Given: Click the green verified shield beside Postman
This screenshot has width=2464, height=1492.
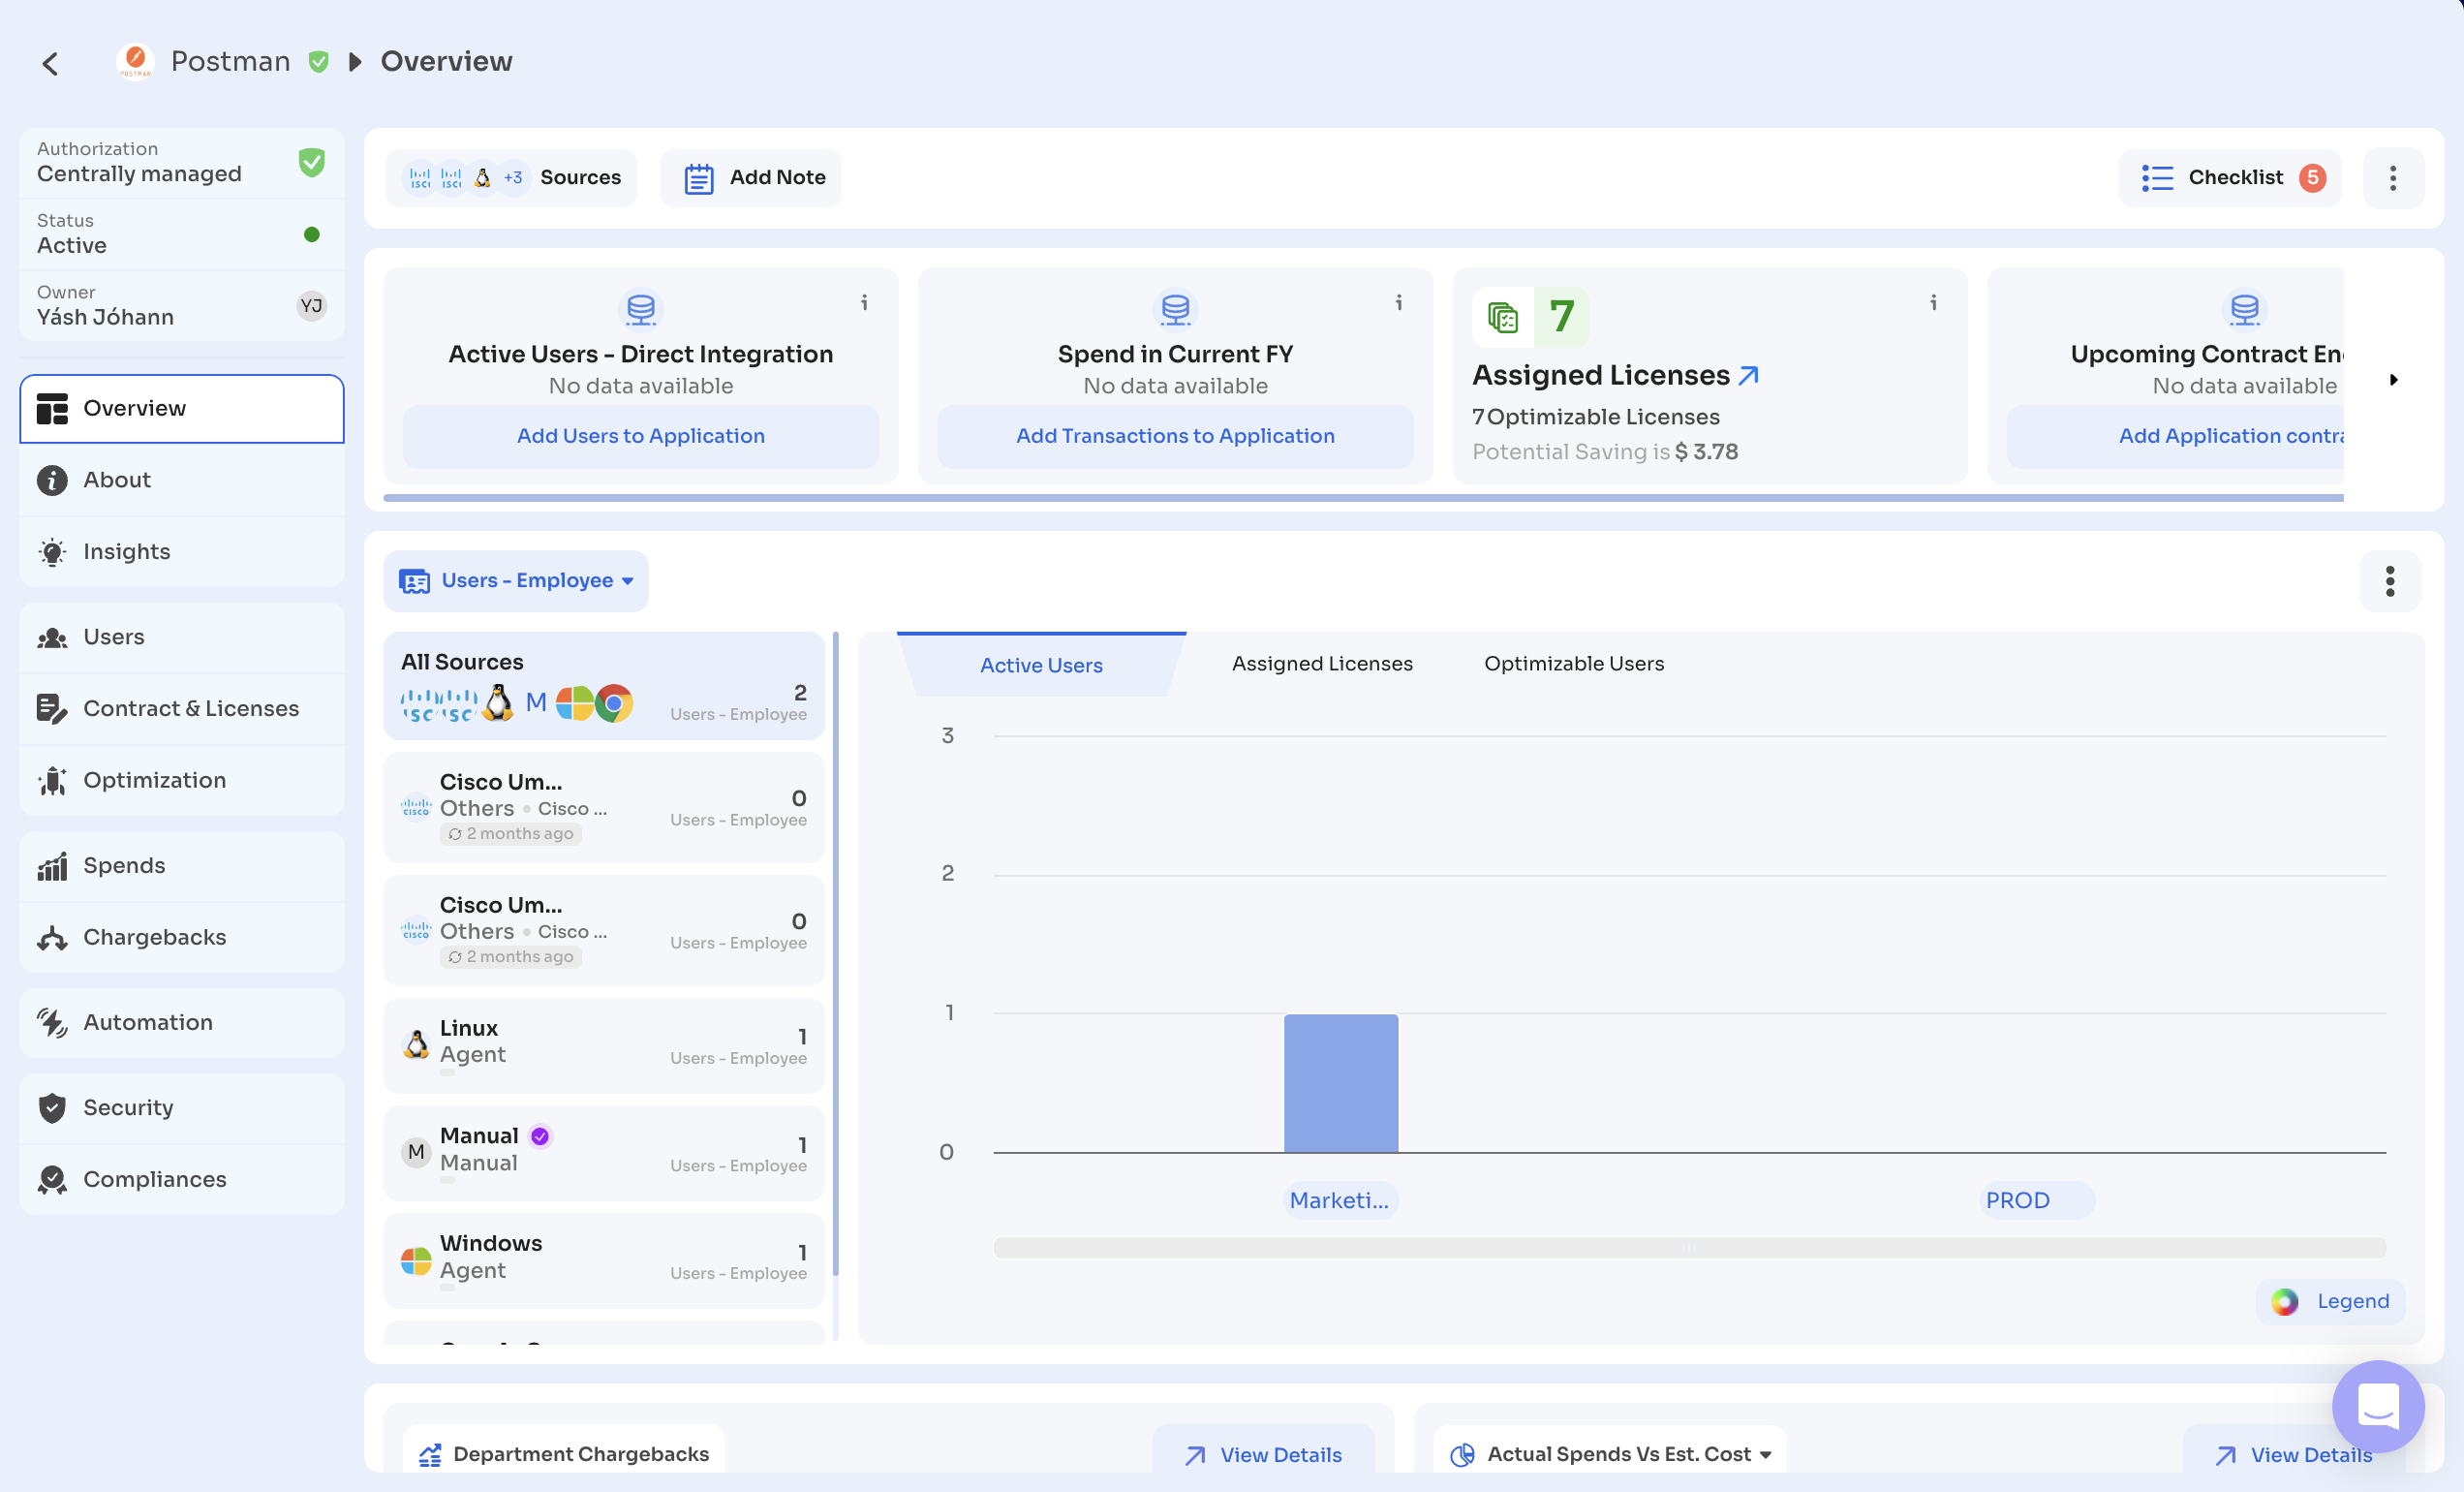Looking at the screenshot, I should coord(318,61).
